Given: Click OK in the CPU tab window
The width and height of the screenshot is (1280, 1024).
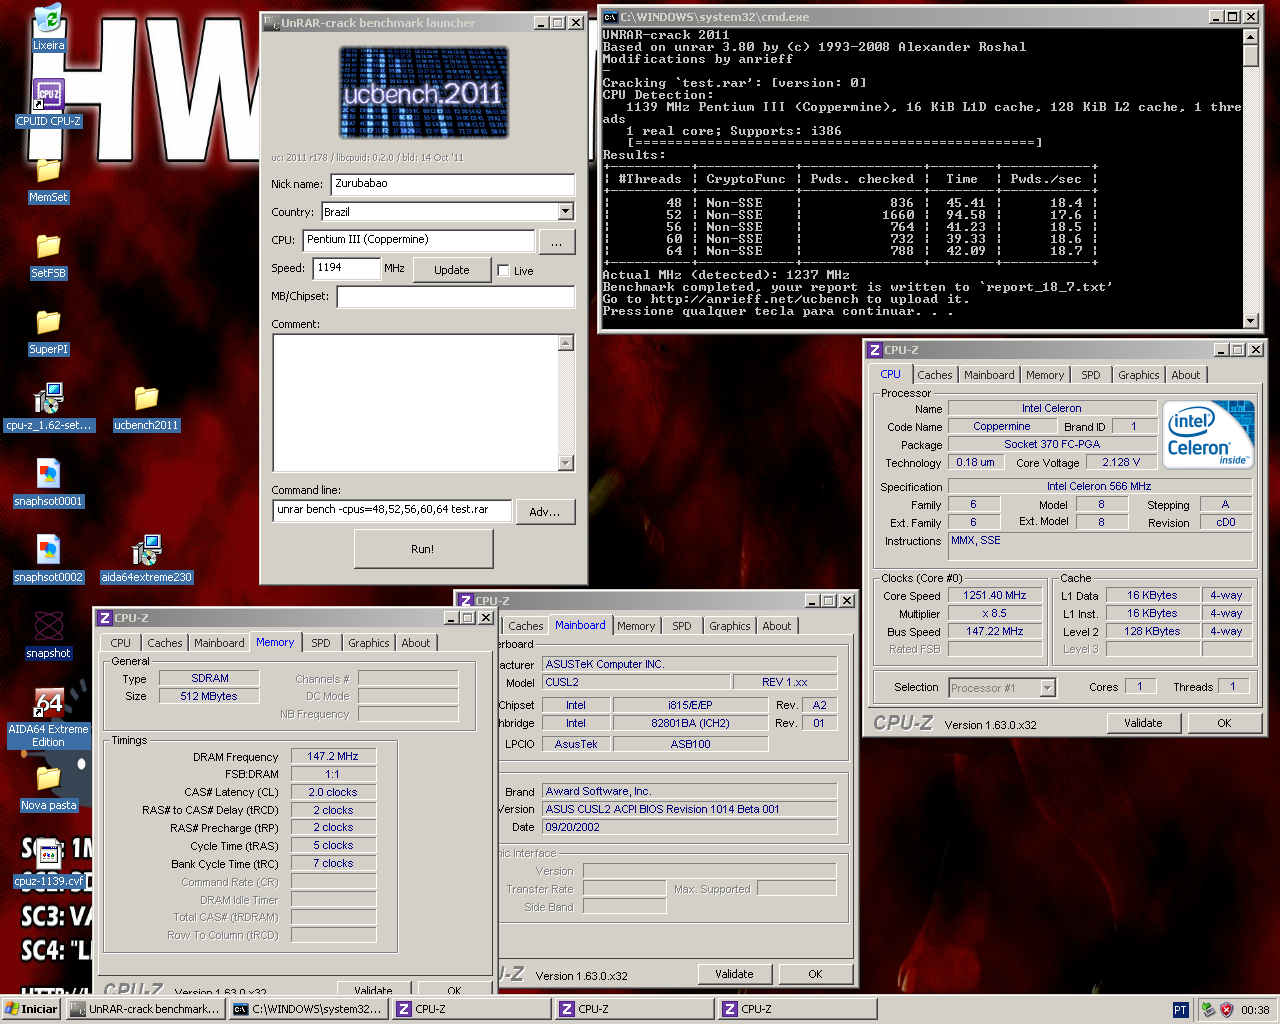Looking at the screenshot, I should click(x=1224, y=723).
